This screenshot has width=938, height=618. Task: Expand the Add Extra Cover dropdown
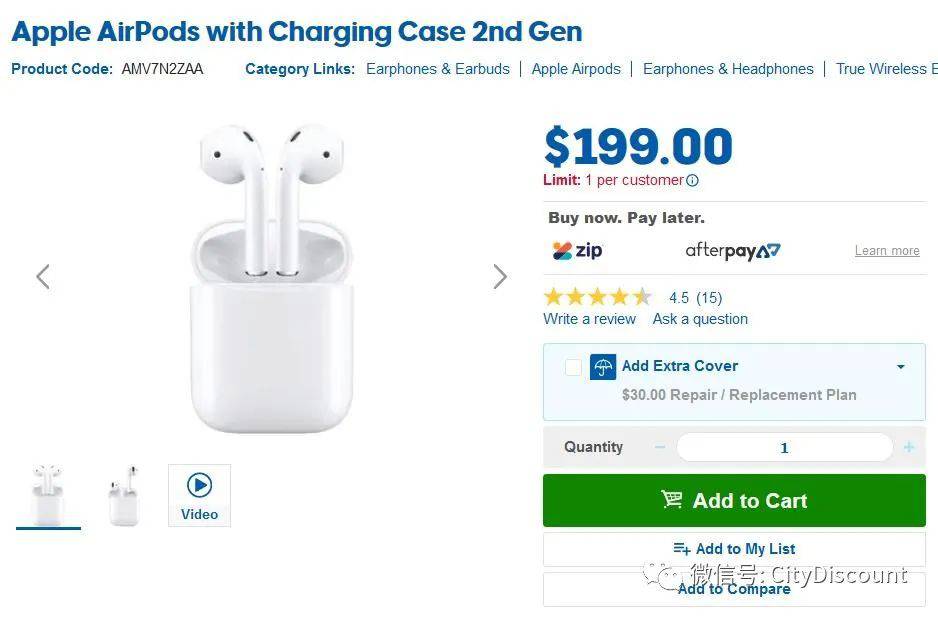[900, 367]
